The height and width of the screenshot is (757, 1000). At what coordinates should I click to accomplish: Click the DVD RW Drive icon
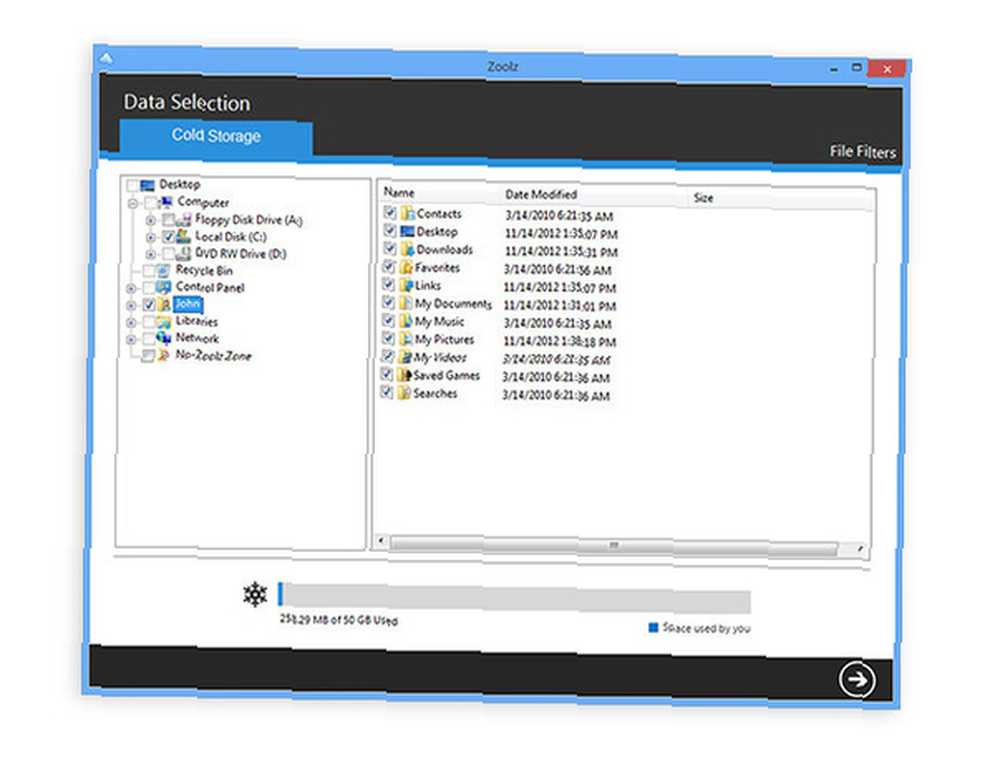pyautogui.click(x=184, y=253)
